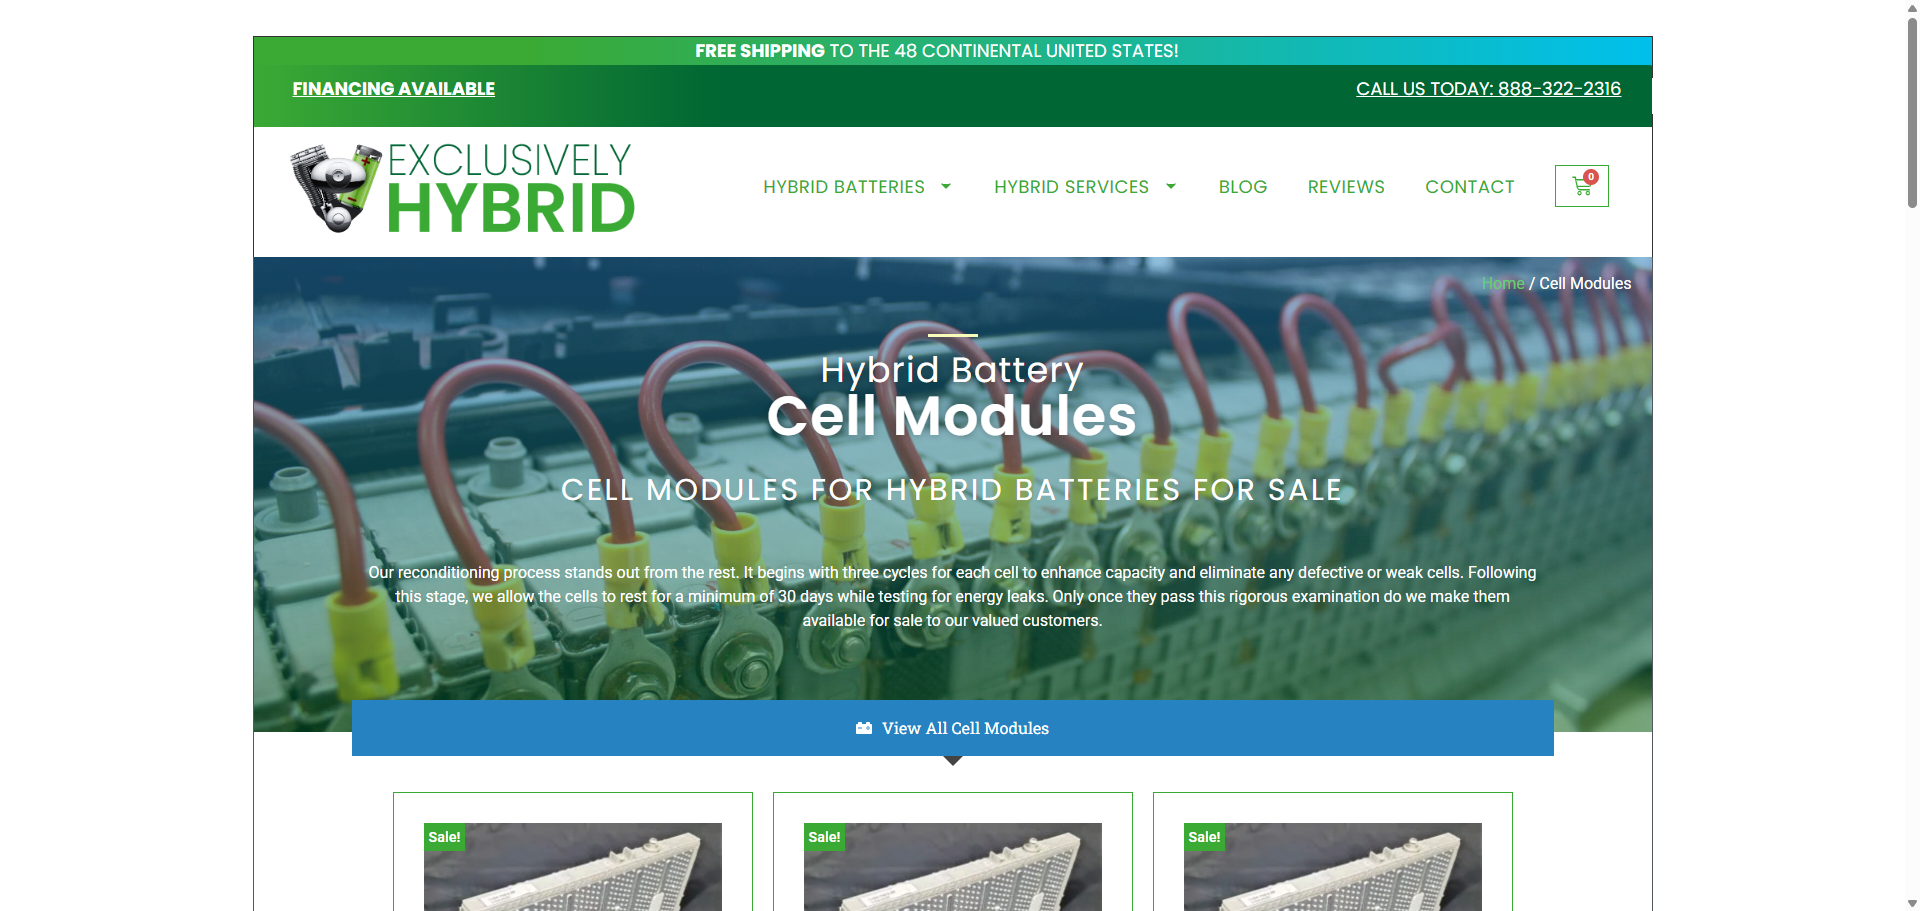This screenshot has width=1920, height=911.
Task: Click the scrollbar up arrow
Action: (x=1912, y=7)
